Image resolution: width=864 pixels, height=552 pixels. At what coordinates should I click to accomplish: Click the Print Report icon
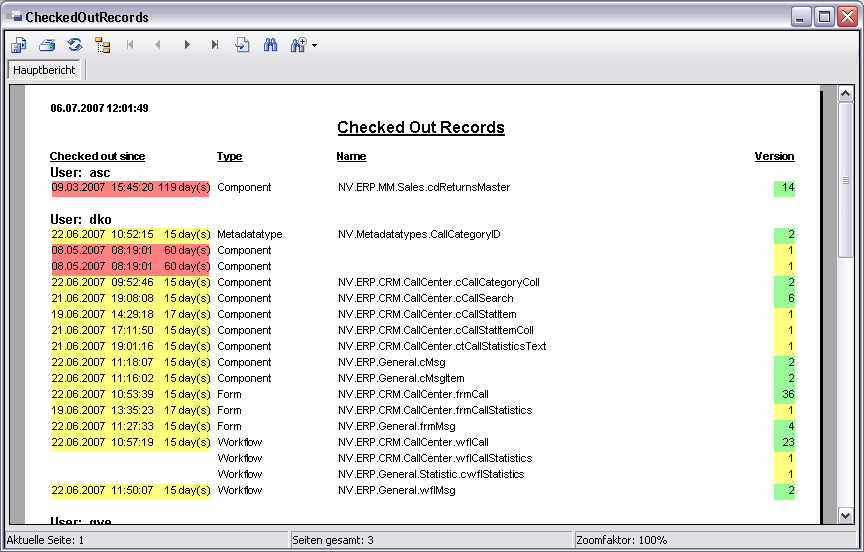tap(47, 45)
